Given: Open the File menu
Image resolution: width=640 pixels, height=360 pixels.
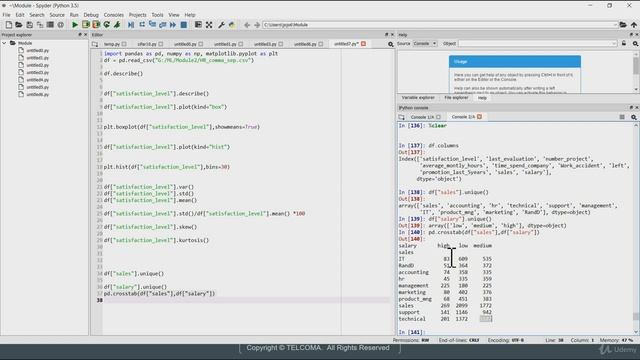Looking at the screenshot, I should tap(7, 15).
